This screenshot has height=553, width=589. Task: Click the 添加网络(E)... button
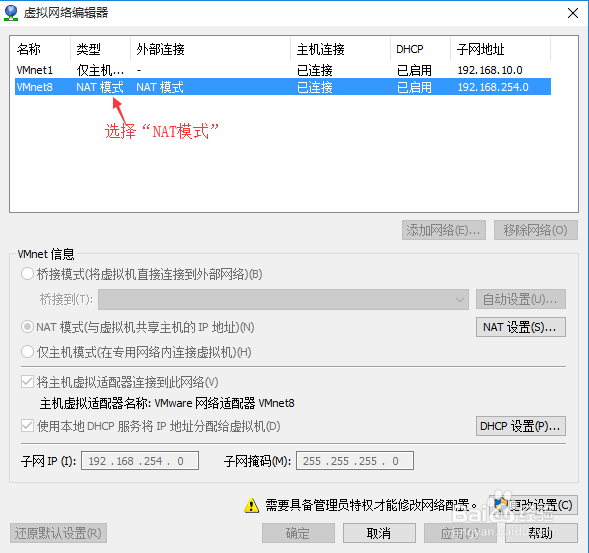pos(444,230)
